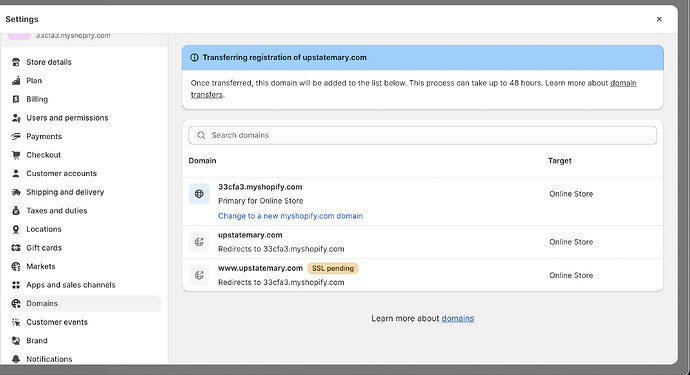This screenshot has width=690, height=375.
Task: Click the Brand icon in sidebar
Action: click(16, 341)
